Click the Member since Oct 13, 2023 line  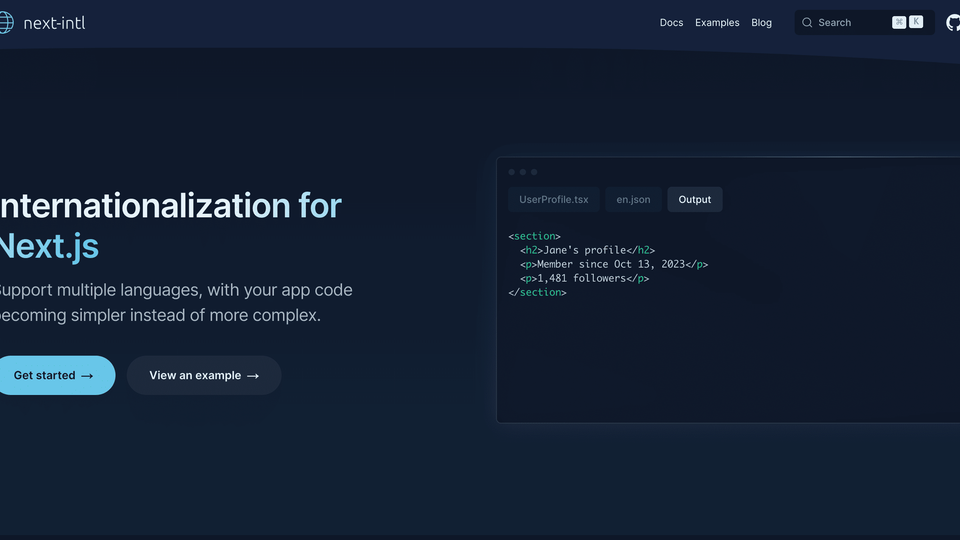pyautogui.click(x=613, y=264)
